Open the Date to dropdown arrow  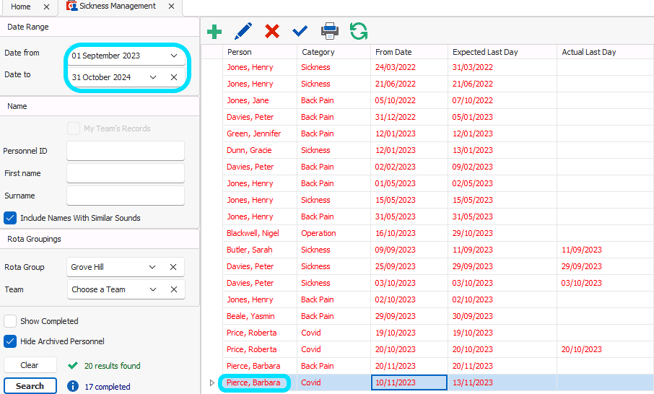153,77
